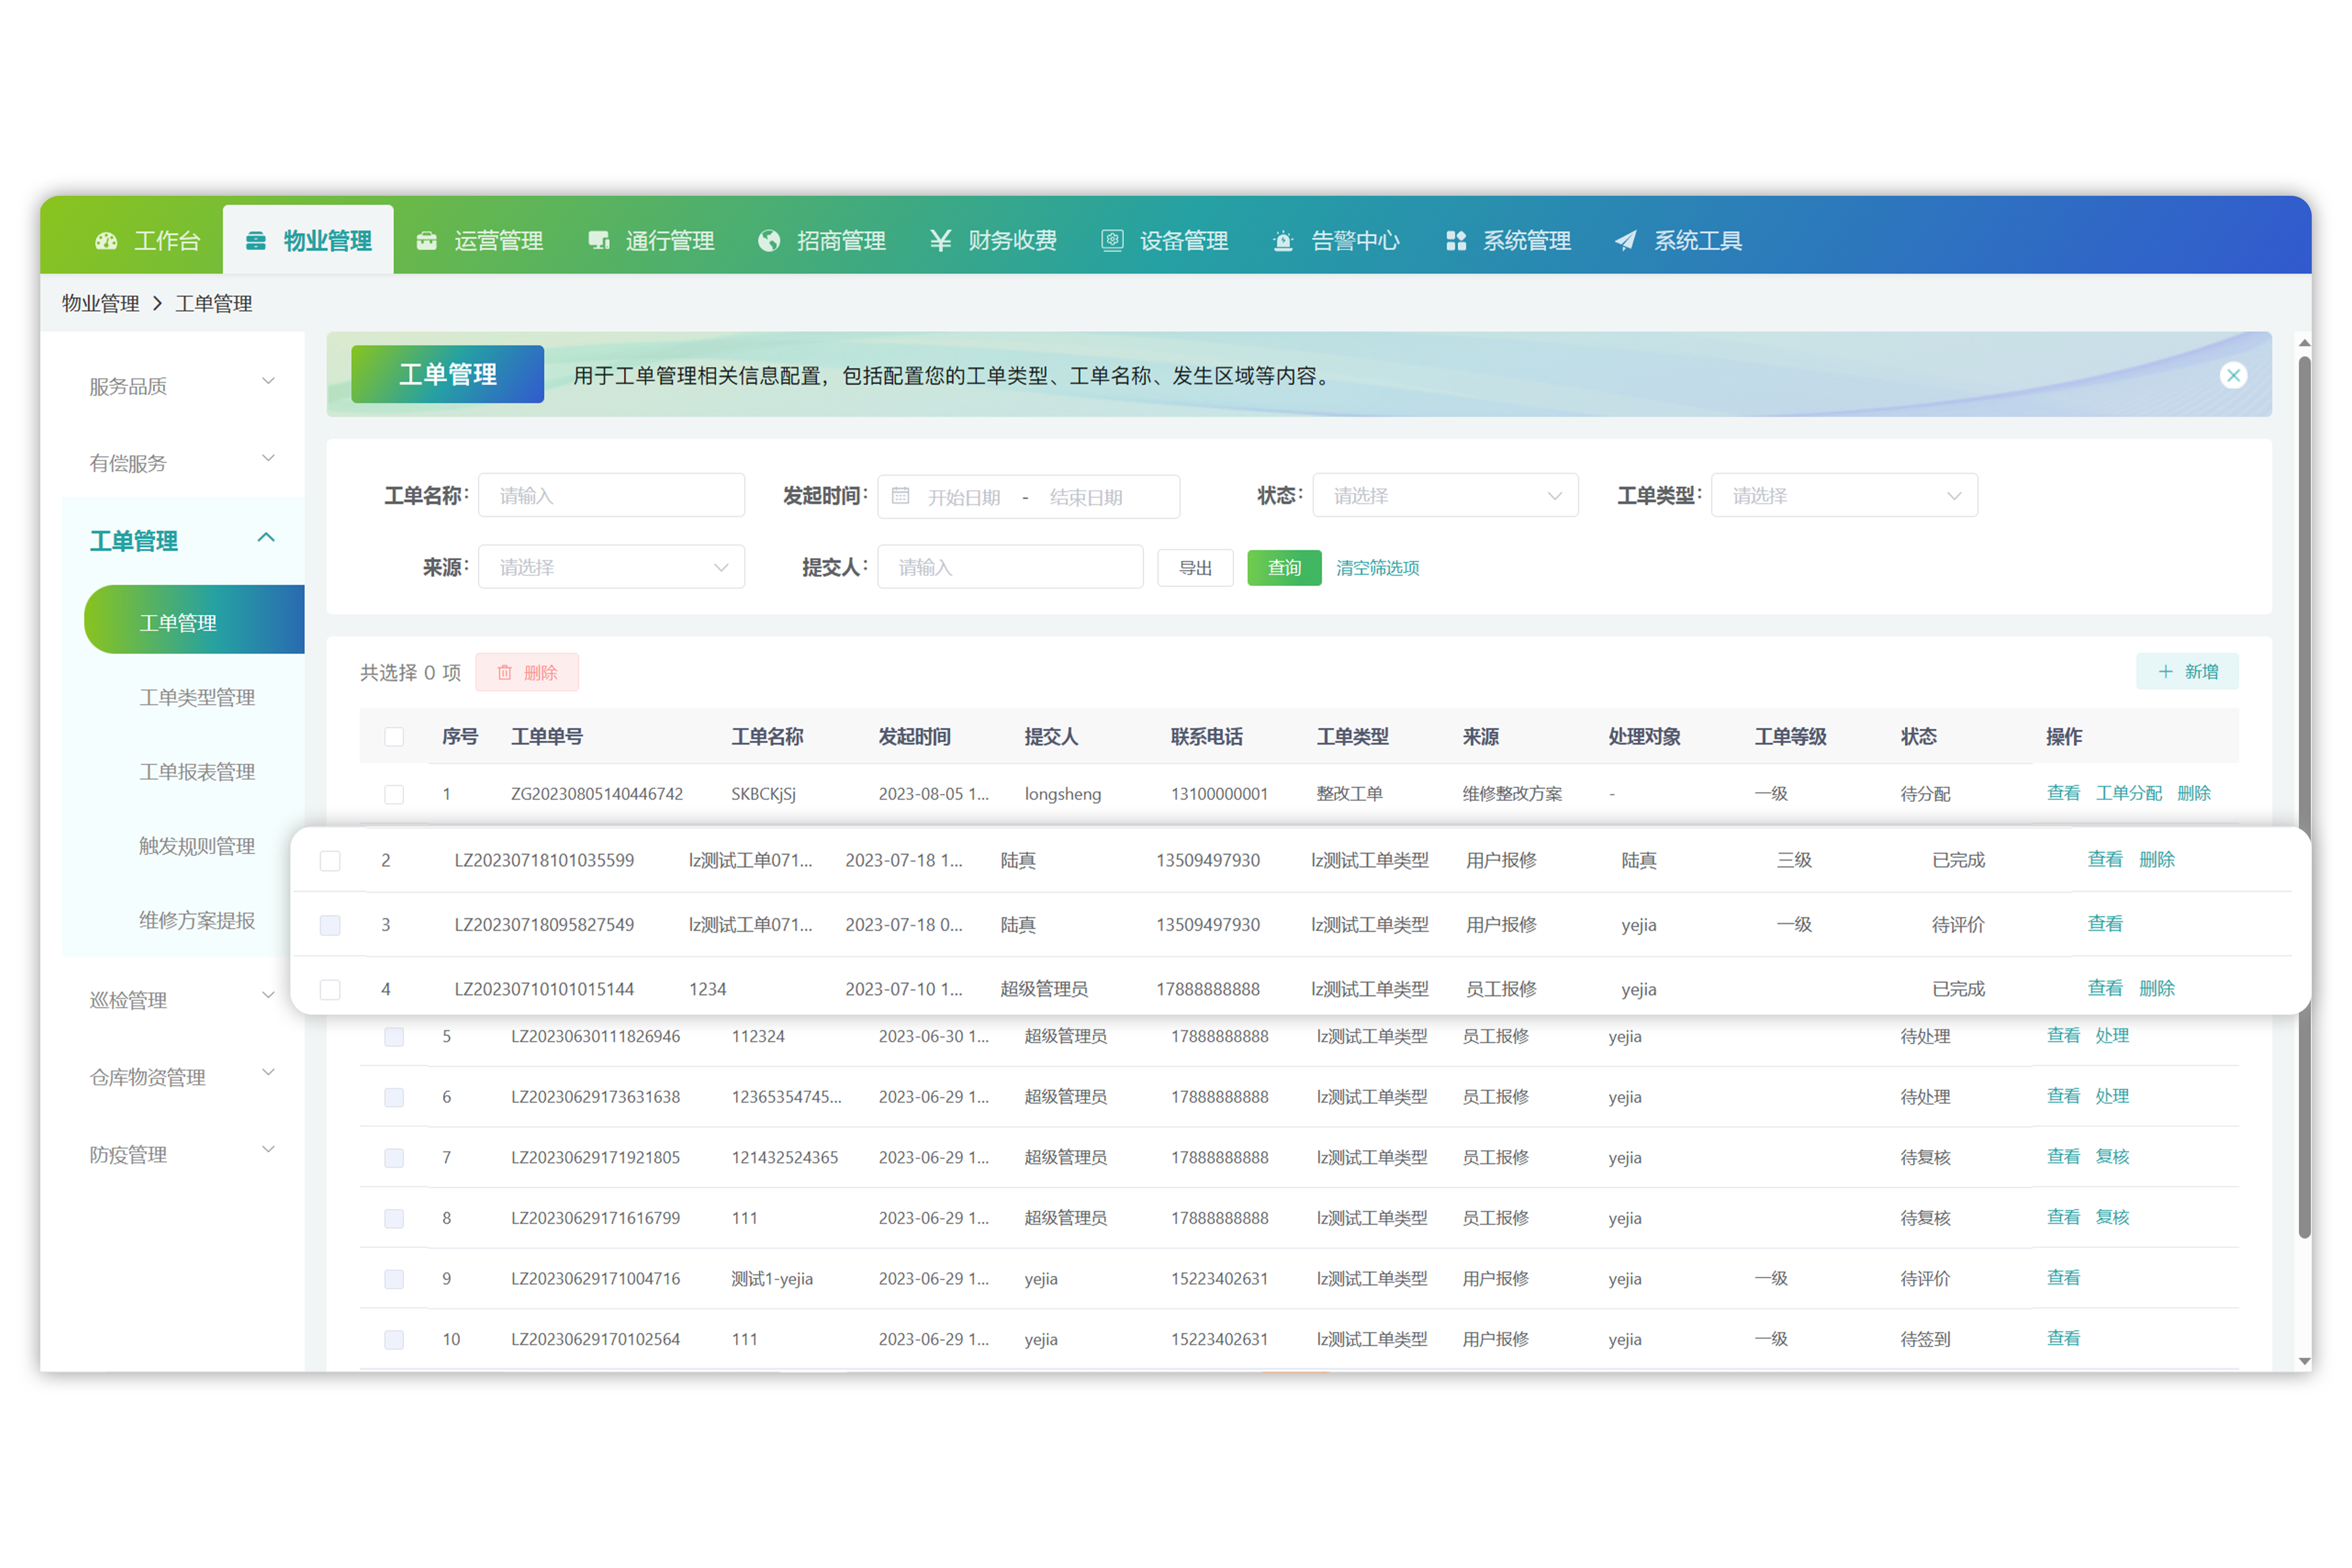Screen dimensions: 2352x1568
Task: Check row 9 LZ20230629171004716 checkbox
Action: (394, 1279)
